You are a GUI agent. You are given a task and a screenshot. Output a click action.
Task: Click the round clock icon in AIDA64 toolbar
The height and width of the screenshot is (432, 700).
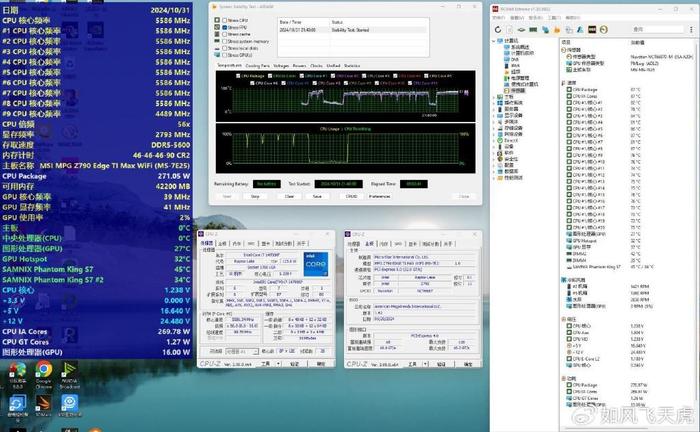[x=604, y=29]
